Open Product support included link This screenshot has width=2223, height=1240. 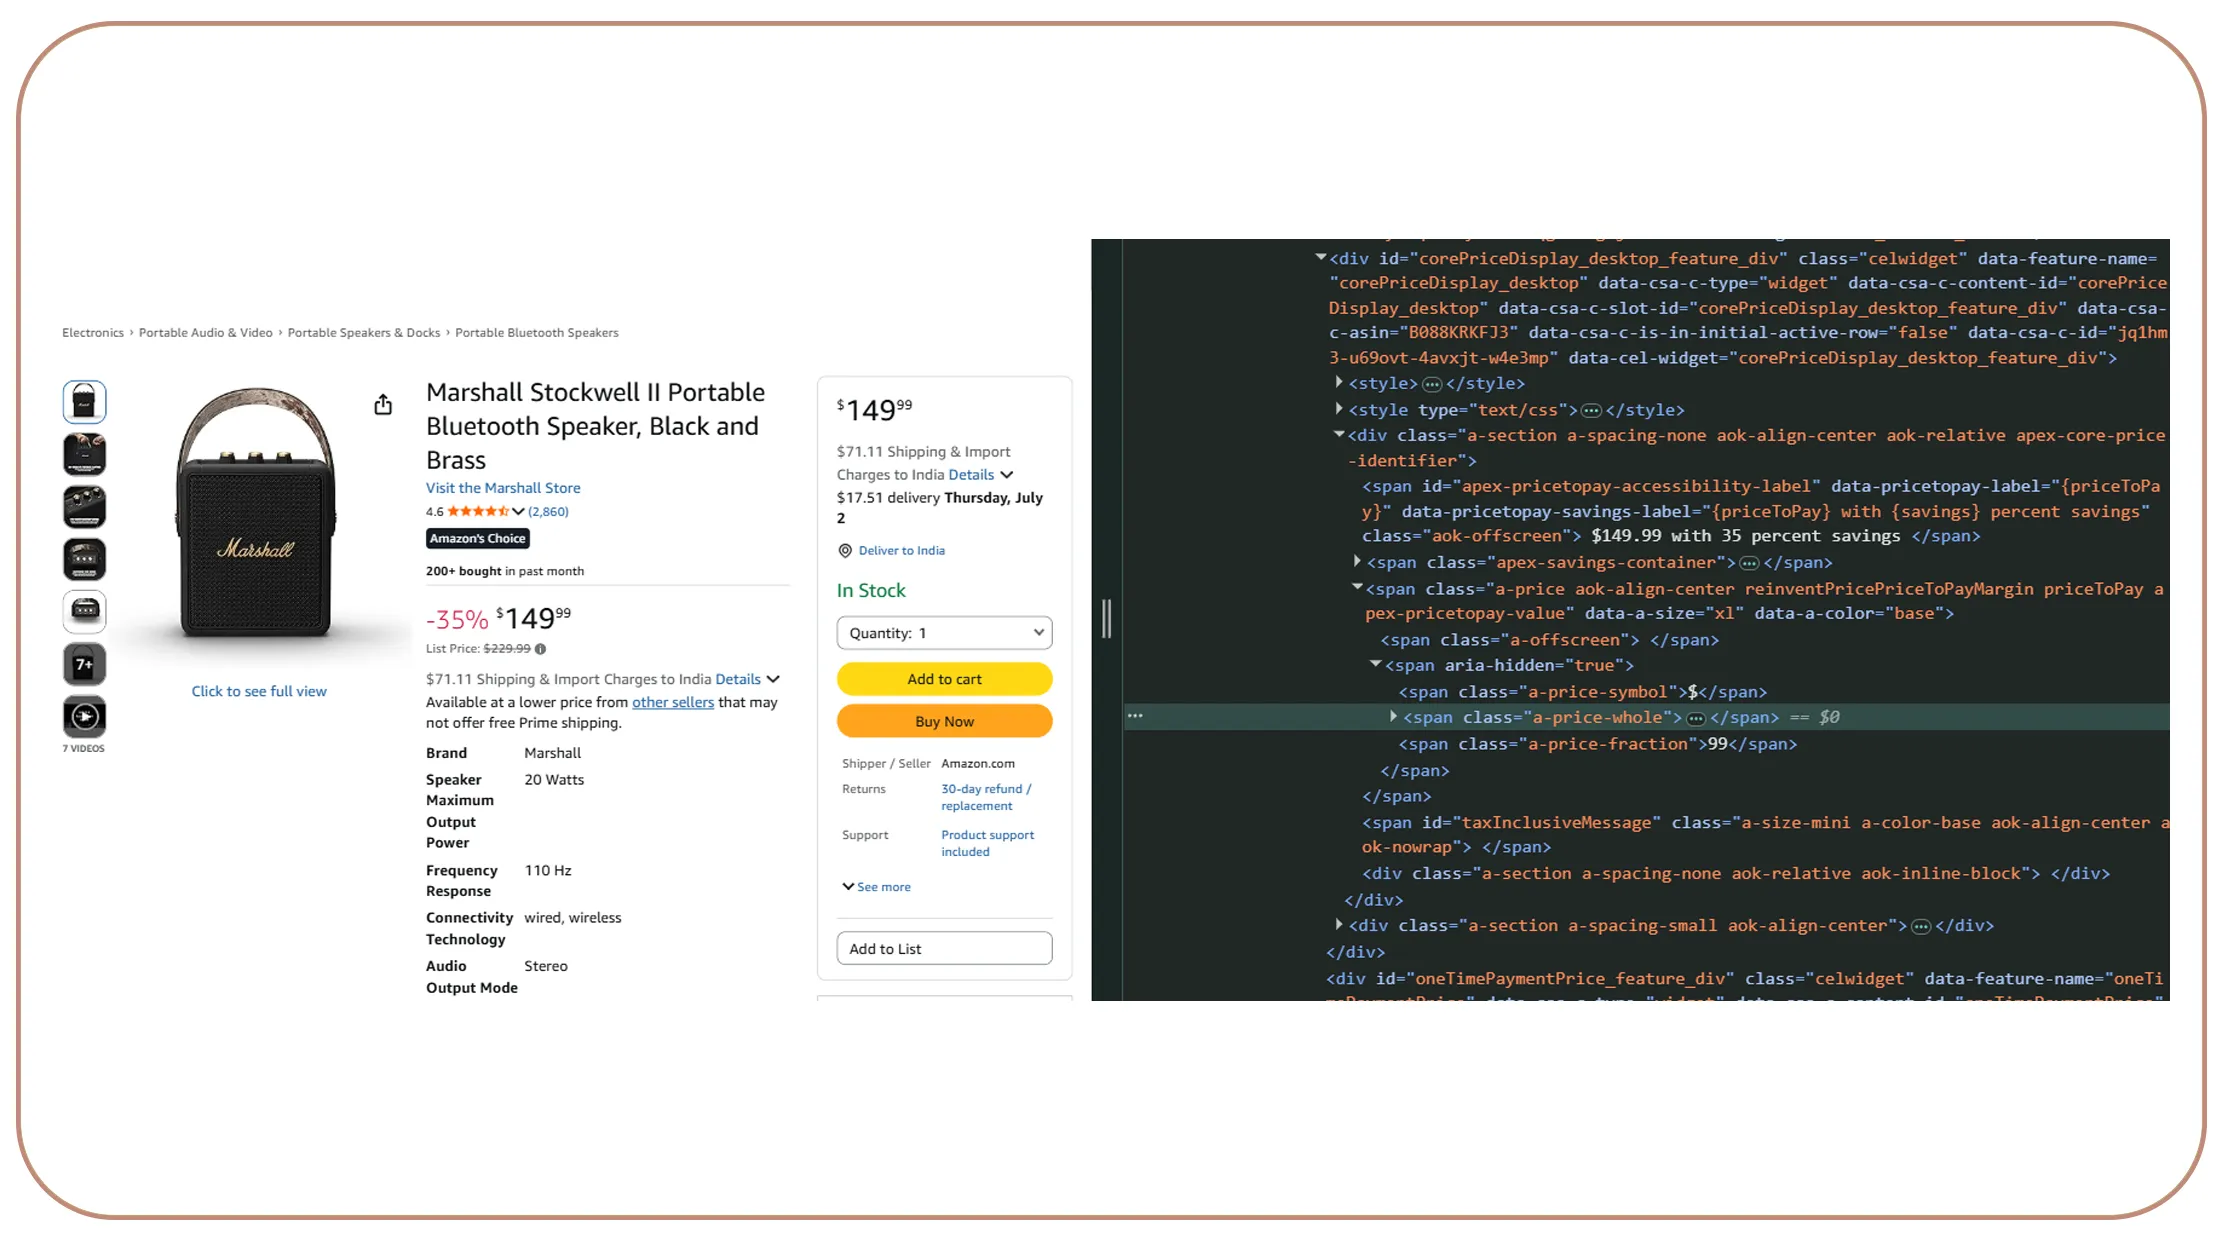987,843
